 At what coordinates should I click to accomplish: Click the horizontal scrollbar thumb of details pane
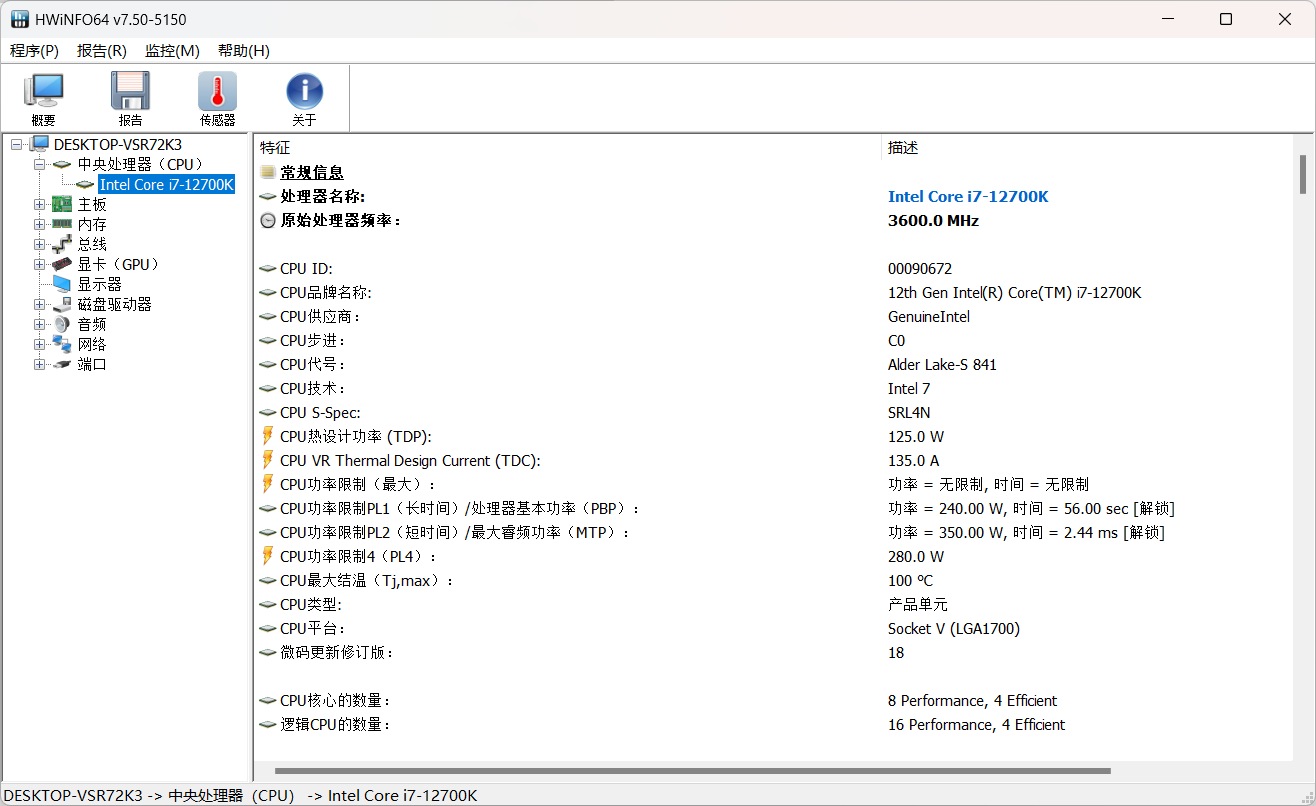click(693, 771)
